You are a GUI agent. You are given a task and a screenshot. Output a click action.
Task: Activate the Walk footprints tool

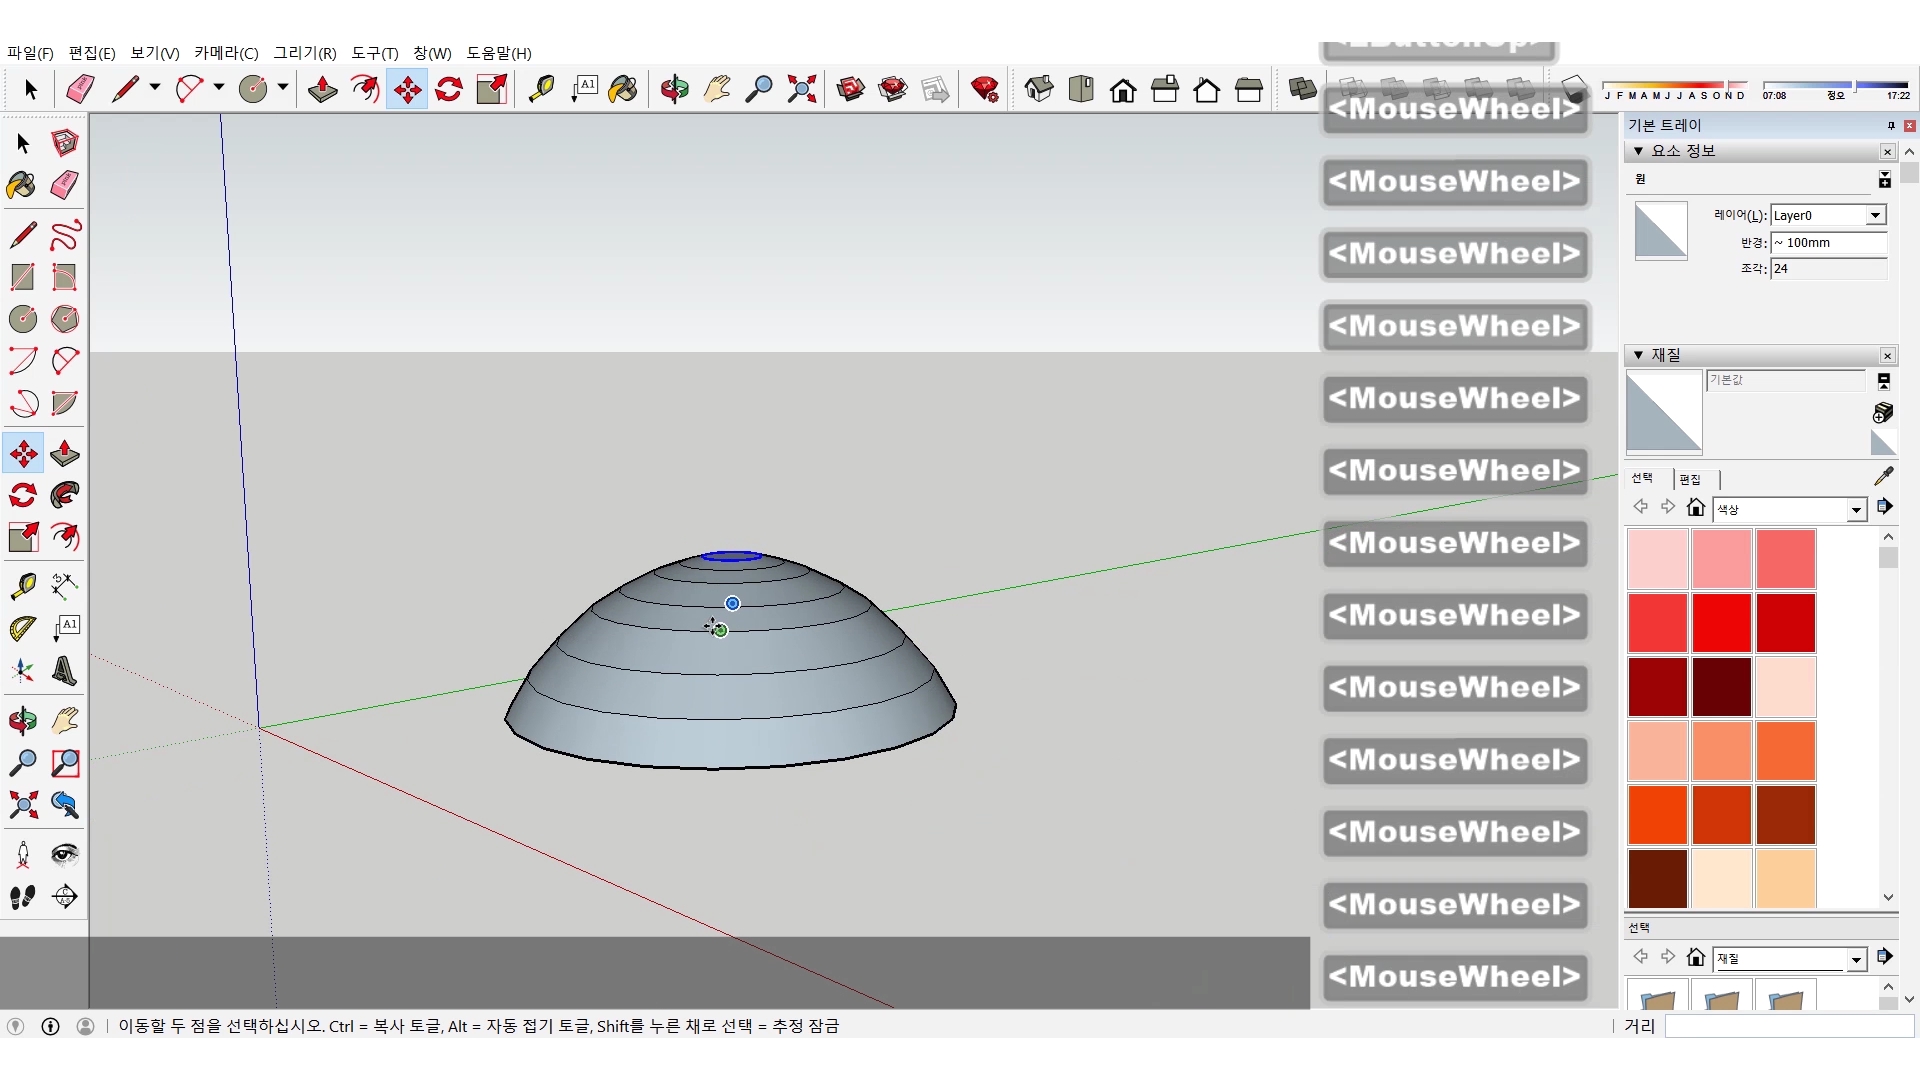(23, 897)
